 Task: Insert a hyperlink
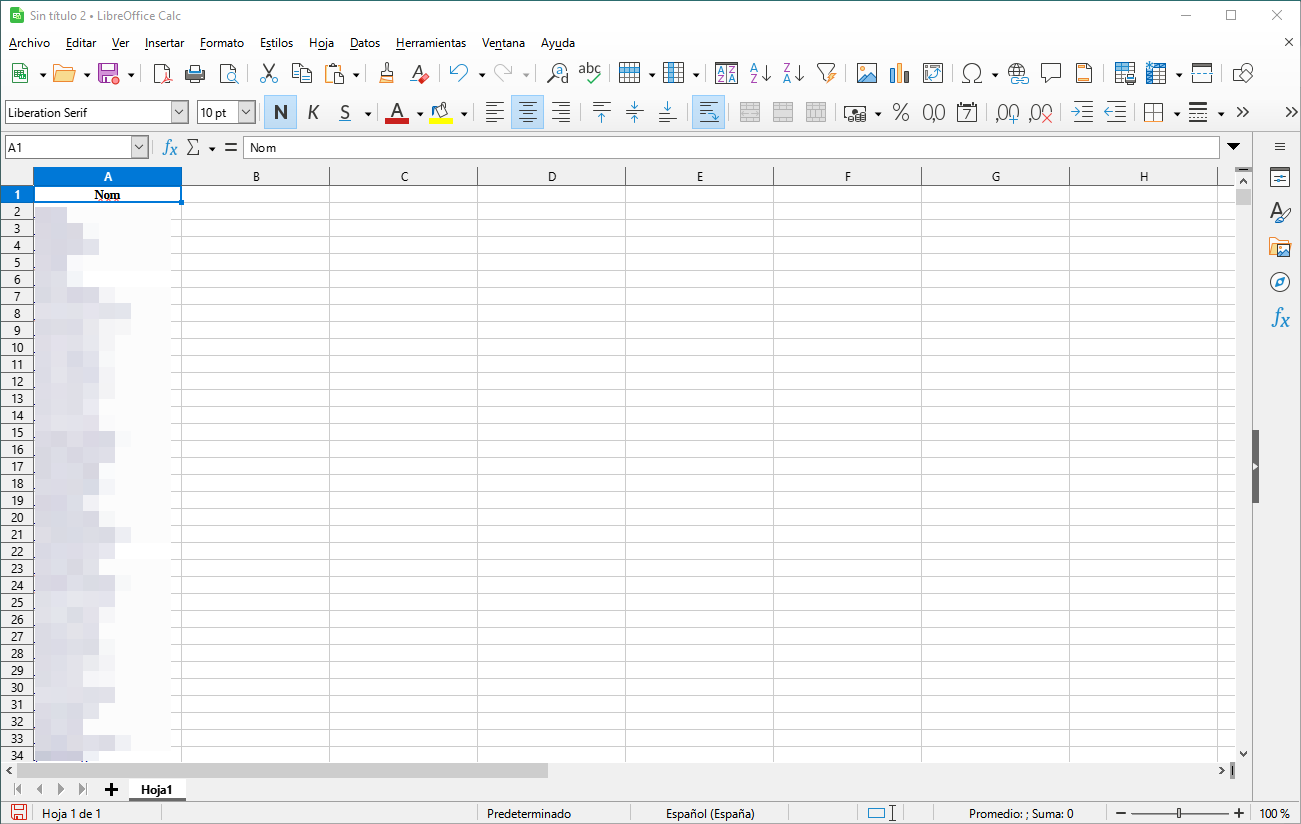coord(1018,73)
